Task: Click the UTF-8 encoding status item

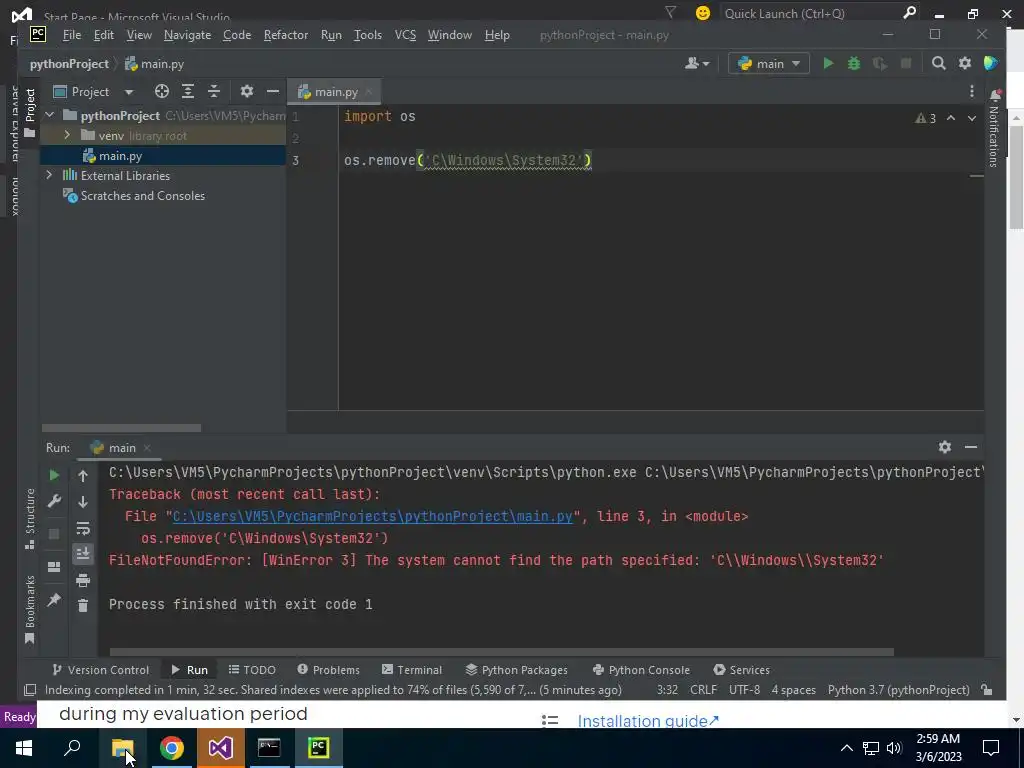Action: click(744, 690)
